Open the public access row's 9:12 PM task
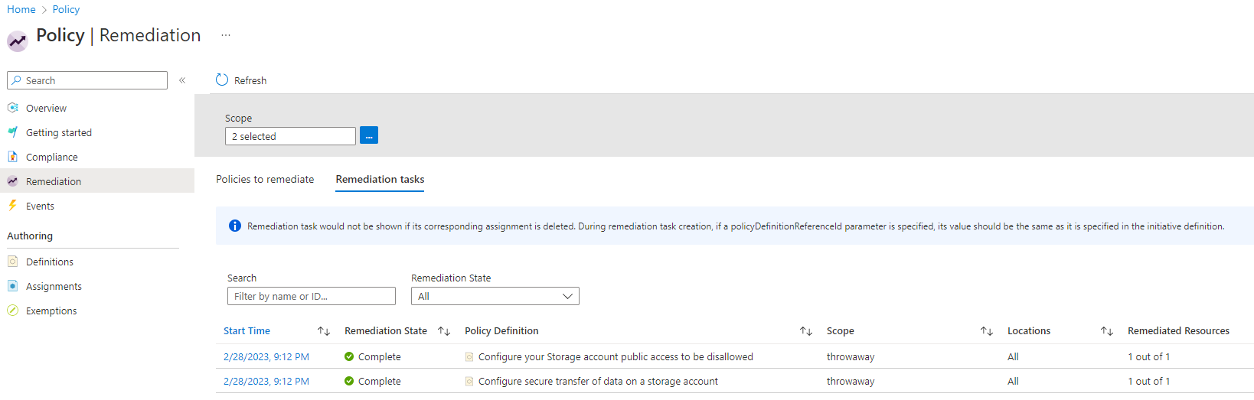The image size is (1254, 400). 266,356
